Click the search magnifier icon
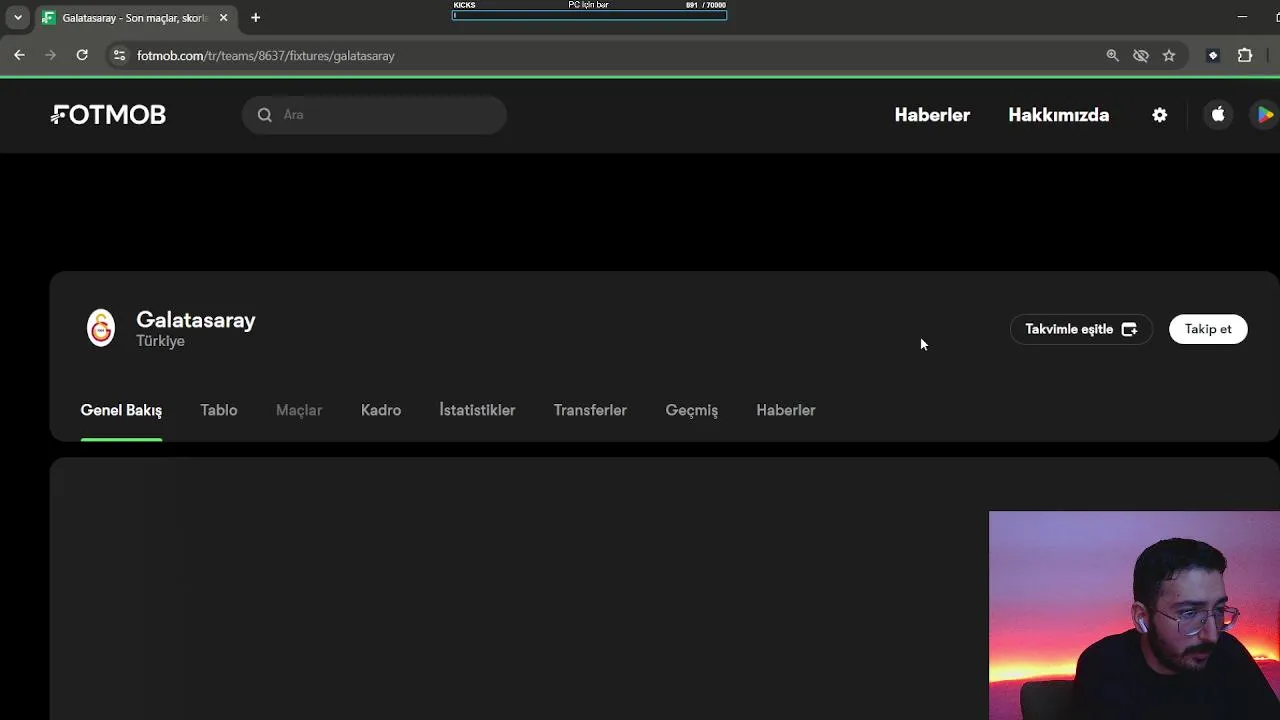This screenshot has height=720, width=1280. coord(265,115)
